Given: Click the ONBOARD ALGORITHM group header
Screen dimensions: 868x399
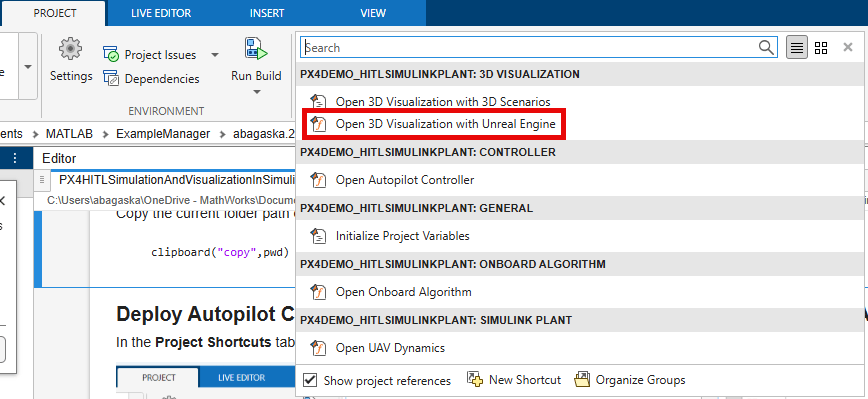Looking at the screenshot, I should tap(581, 264).
